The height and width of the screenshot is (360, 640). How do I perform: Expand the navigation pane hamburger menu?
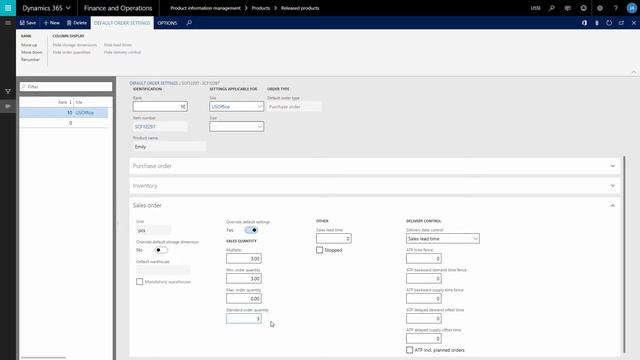[8, 23]
